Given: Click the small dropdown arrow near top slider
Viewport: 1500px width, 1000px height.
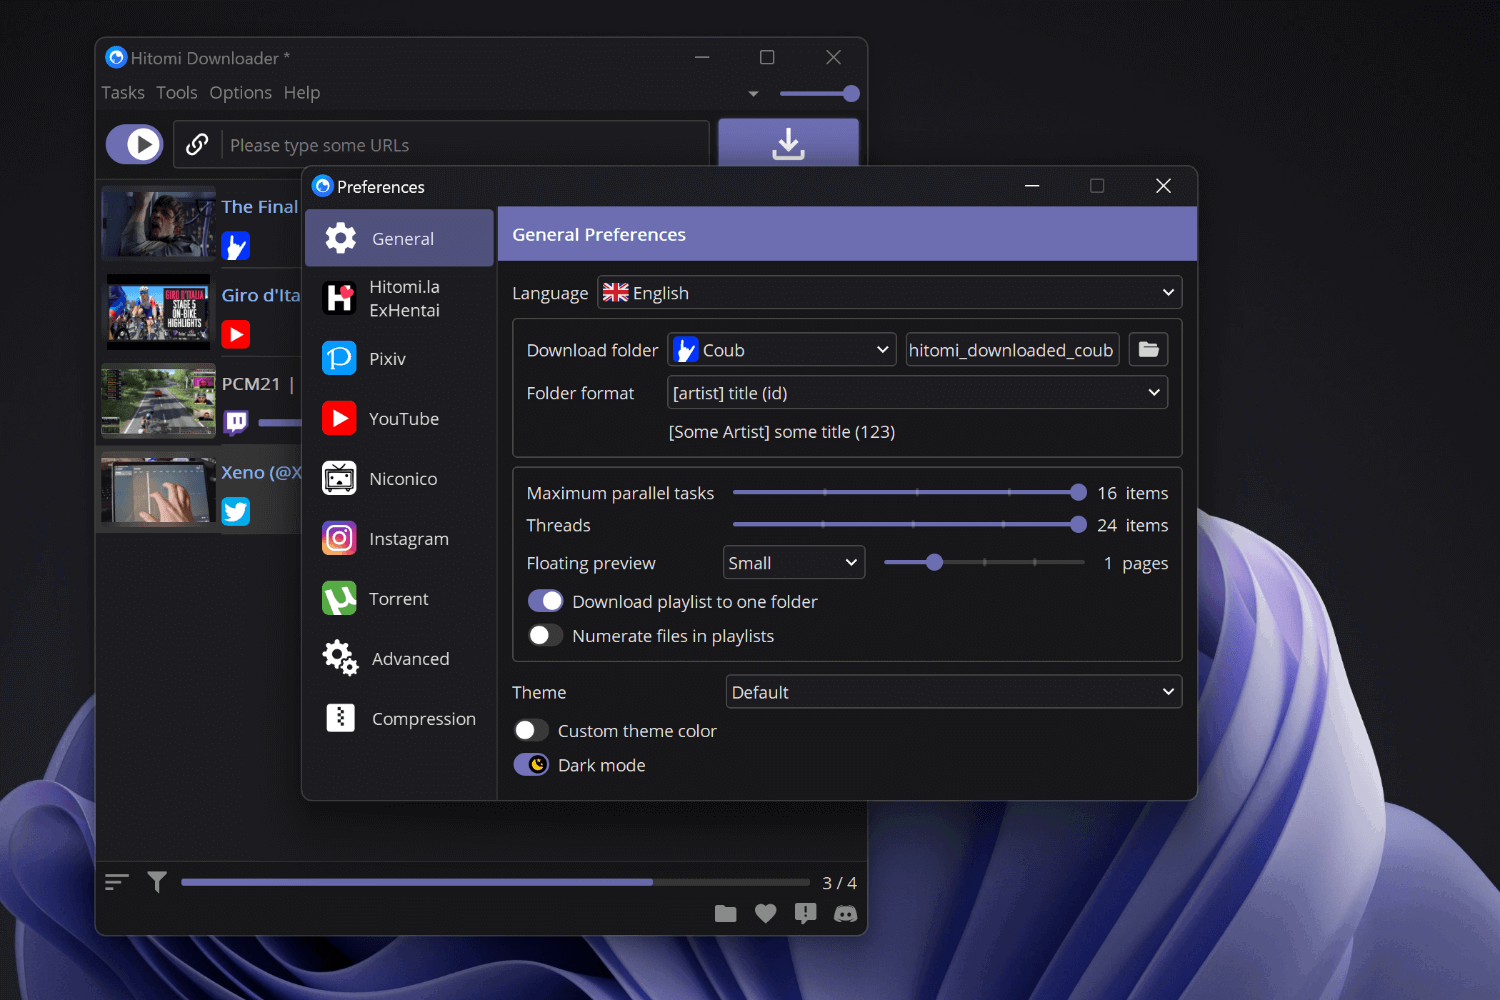Looking at the screenshot, I should [x=754, y=94].
